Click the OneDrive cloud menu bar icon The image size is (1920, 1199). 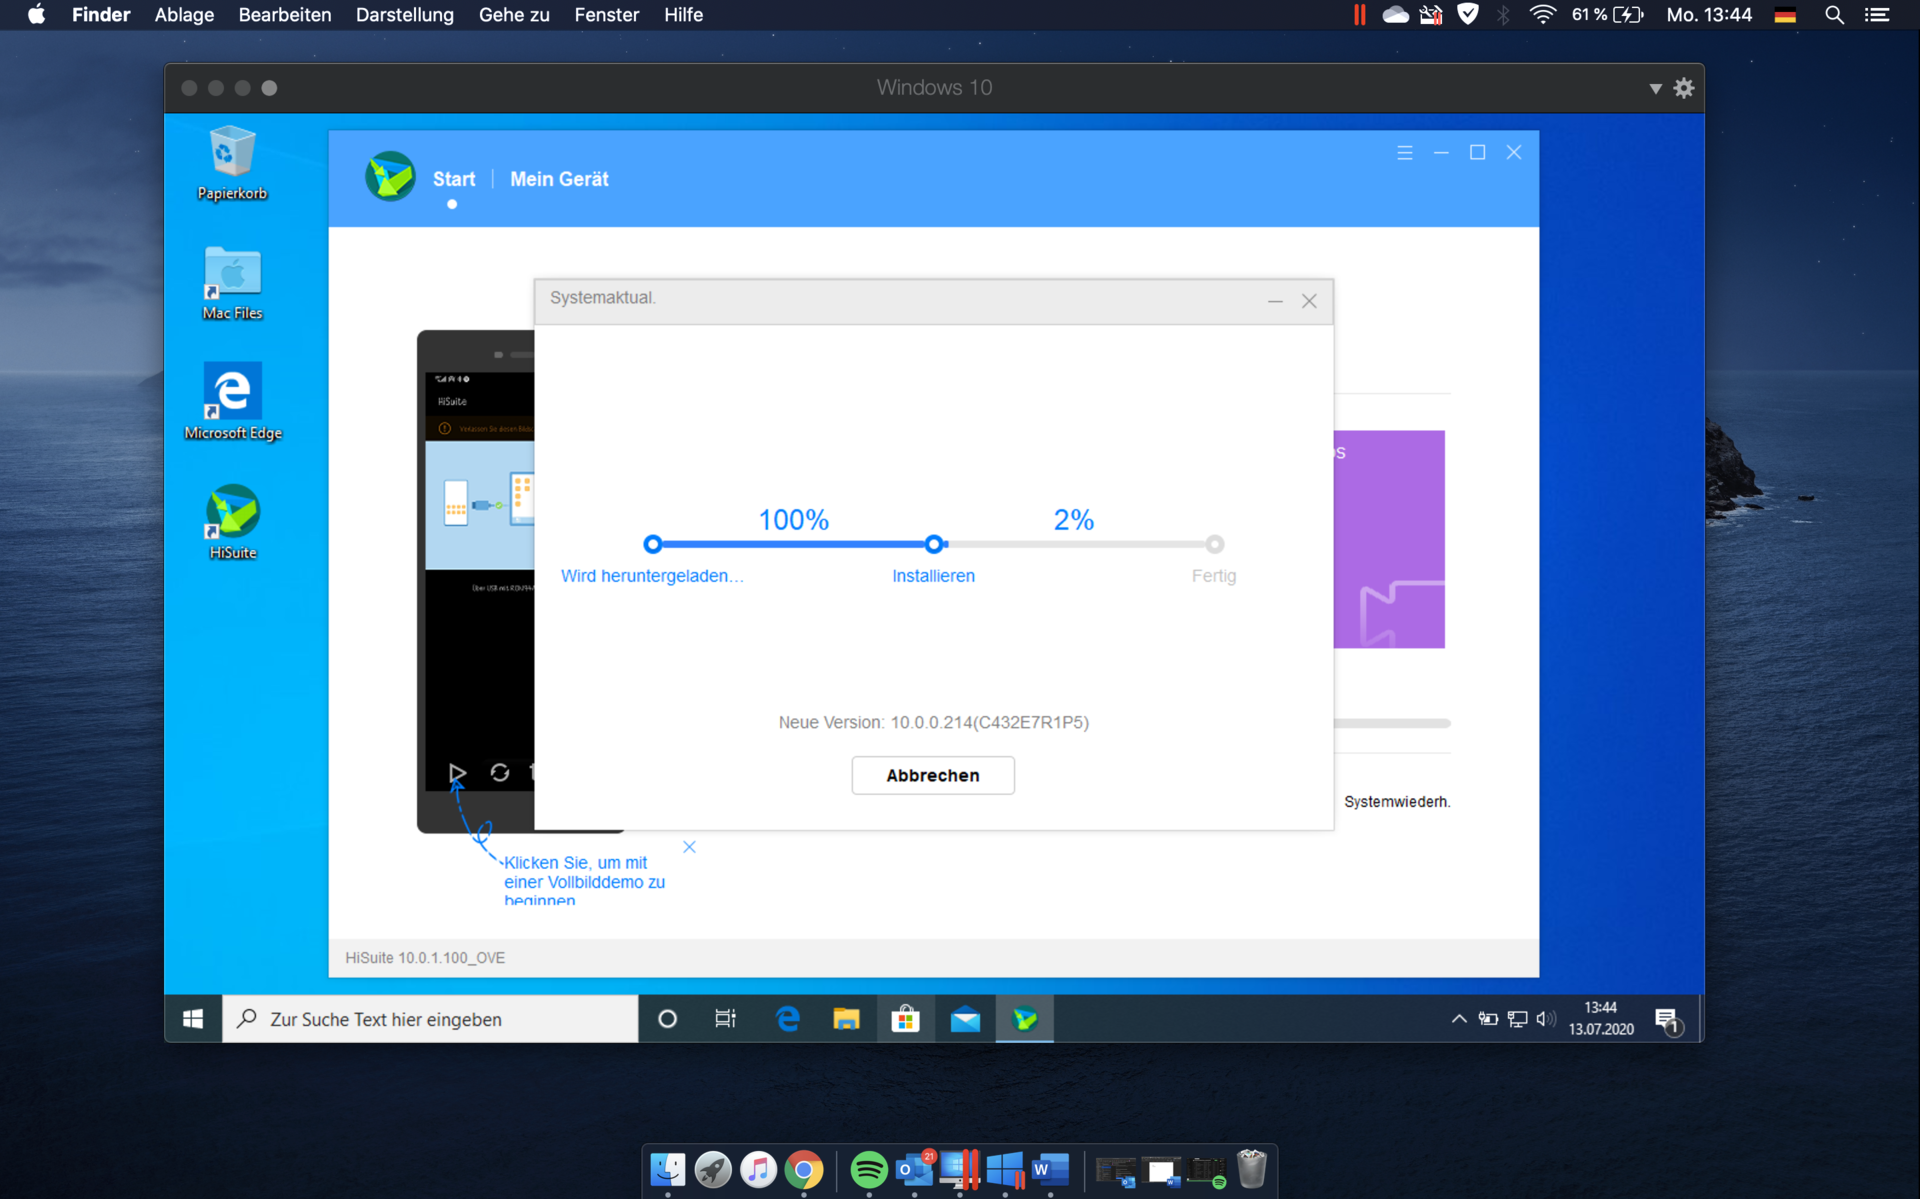pos(1395,15)
